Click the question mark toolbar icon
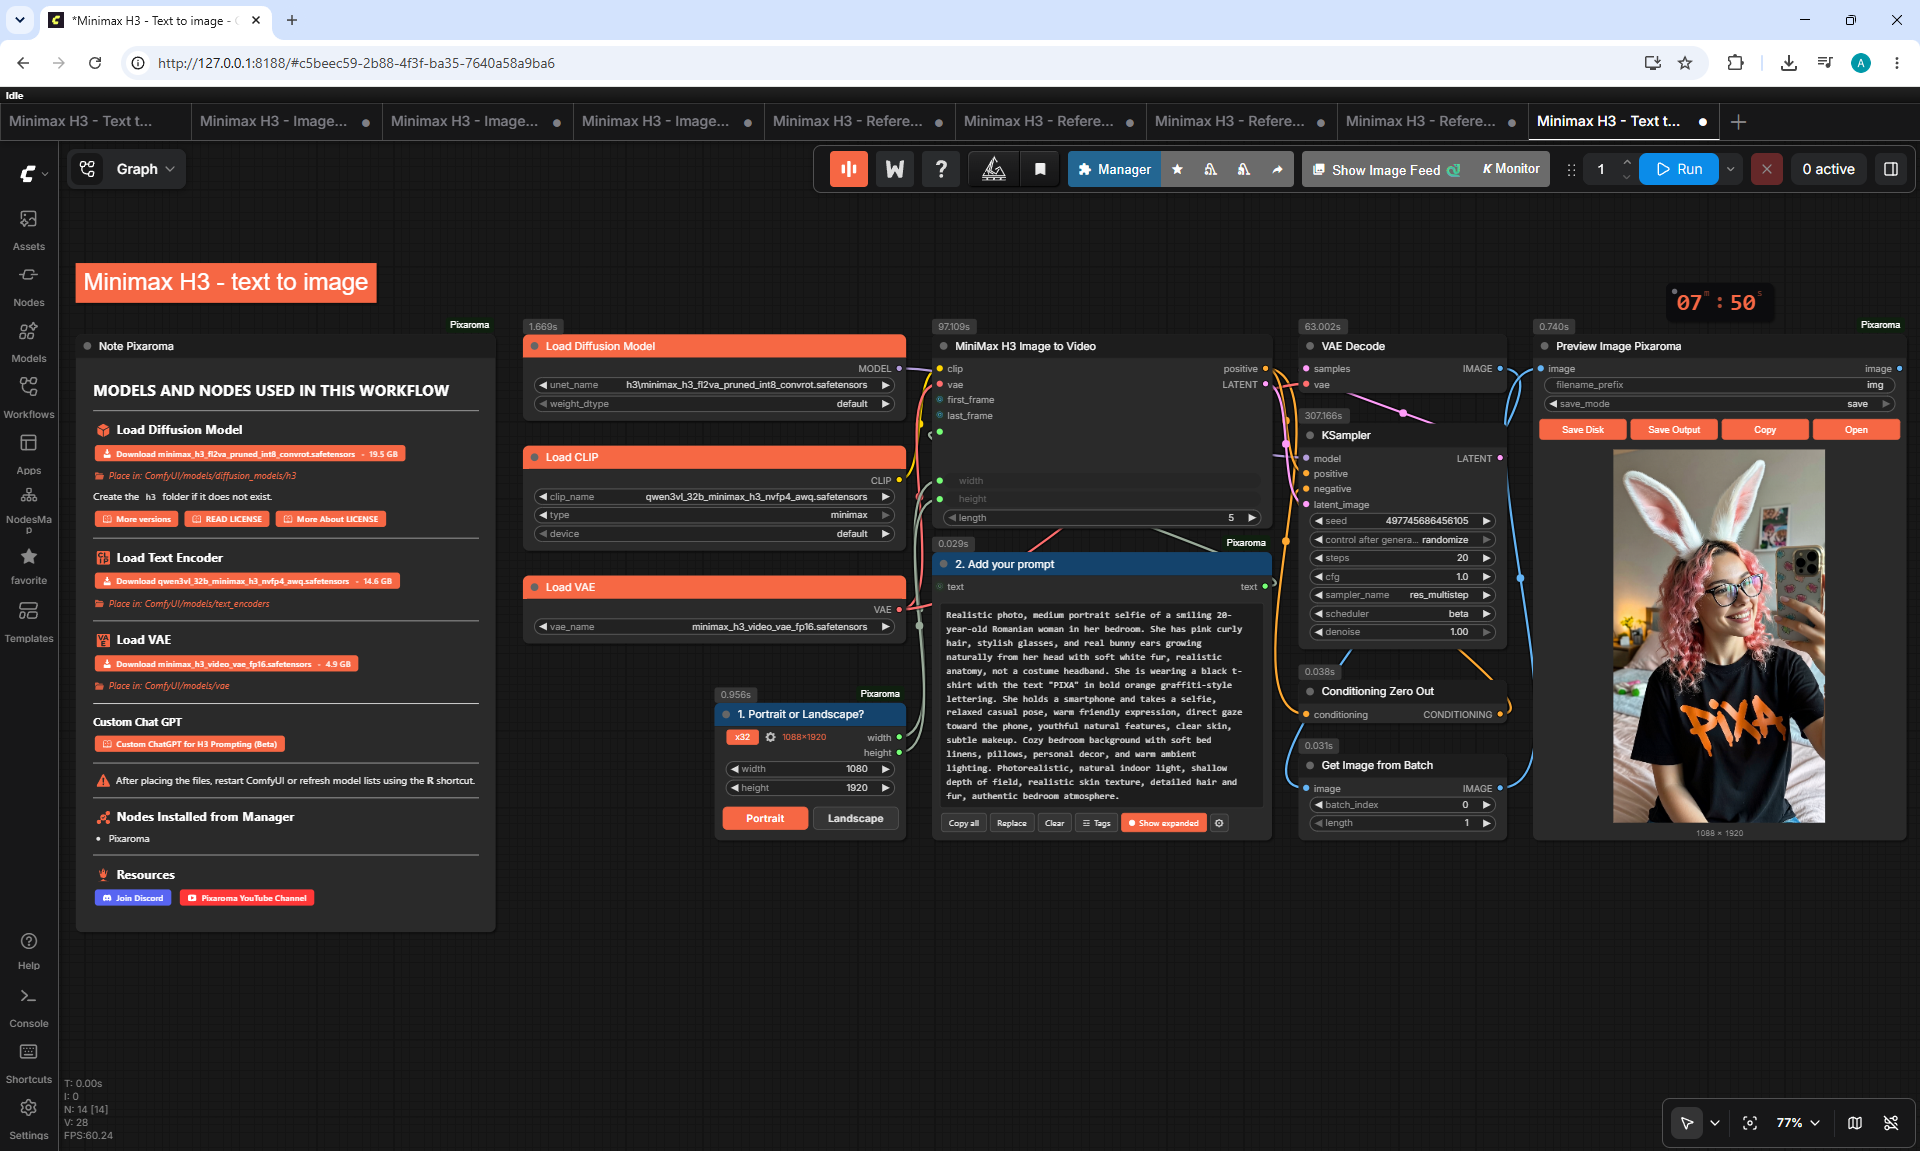Viewport: 1920px width, 1151px height. pyautogui.click(x=941, y=169)
